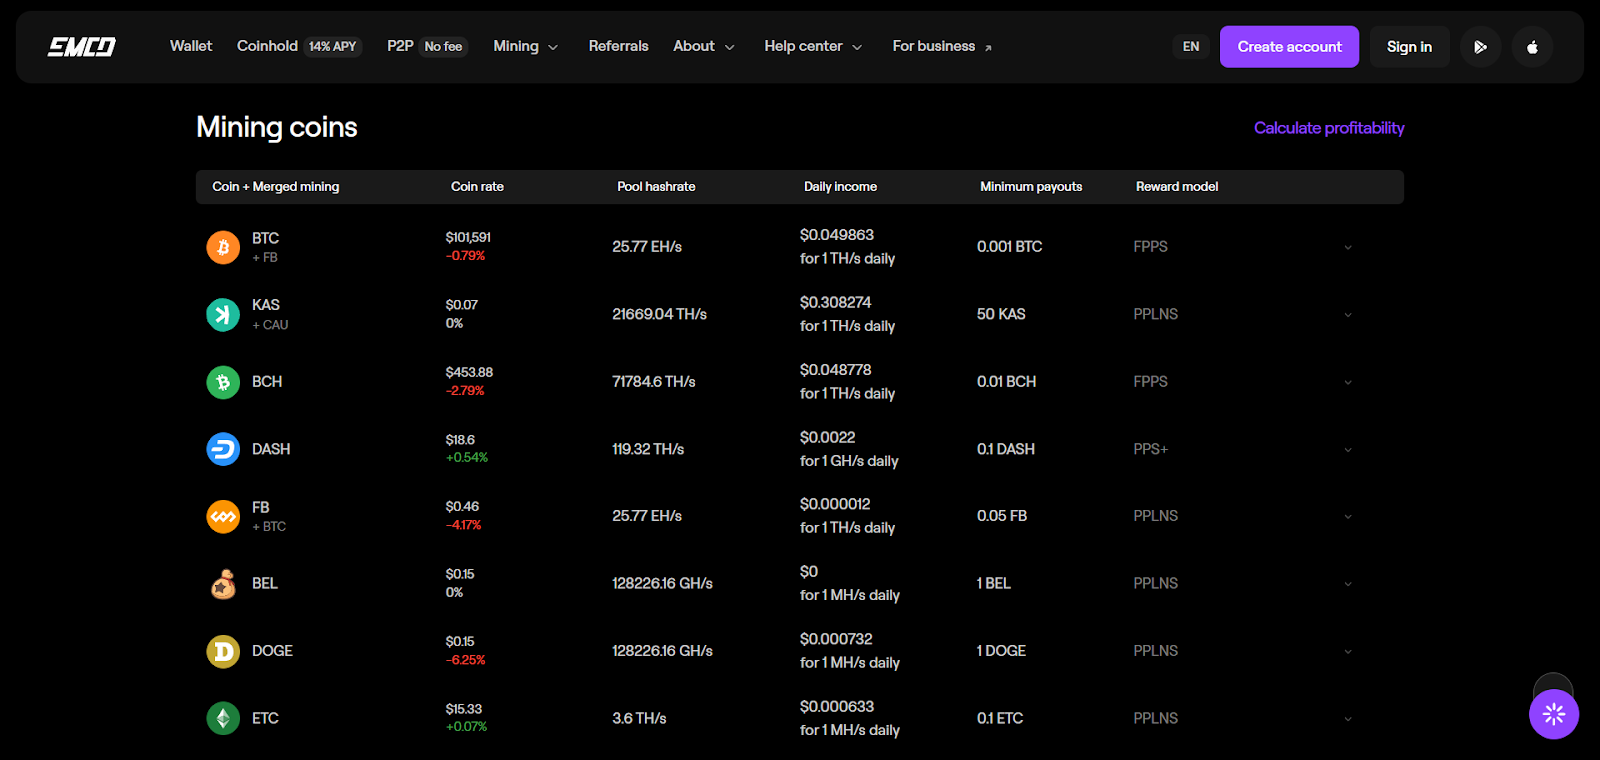Expand the BTC row details
This screenshot has width=1600, height=760.
coord(1347,247)
